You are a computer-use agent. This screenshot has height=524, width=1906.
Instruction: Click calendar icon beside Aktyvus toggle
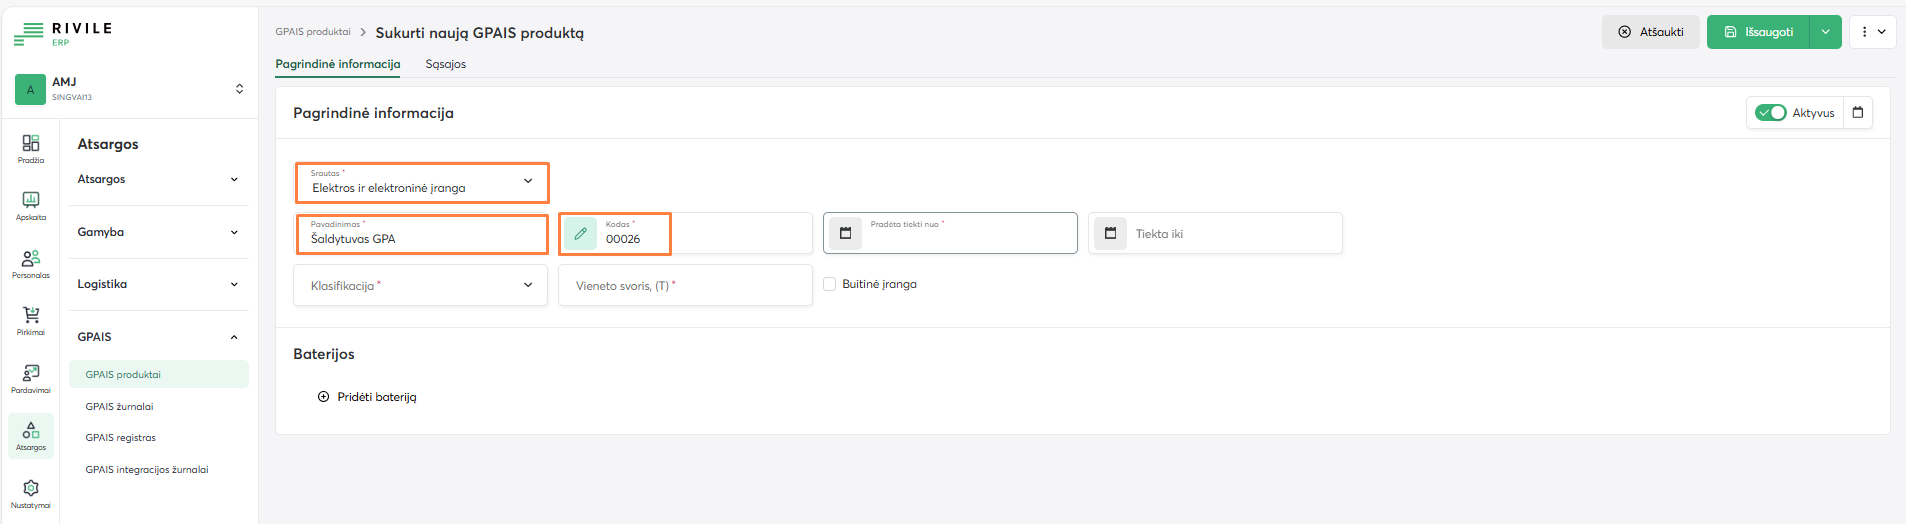pos(1857,113)
